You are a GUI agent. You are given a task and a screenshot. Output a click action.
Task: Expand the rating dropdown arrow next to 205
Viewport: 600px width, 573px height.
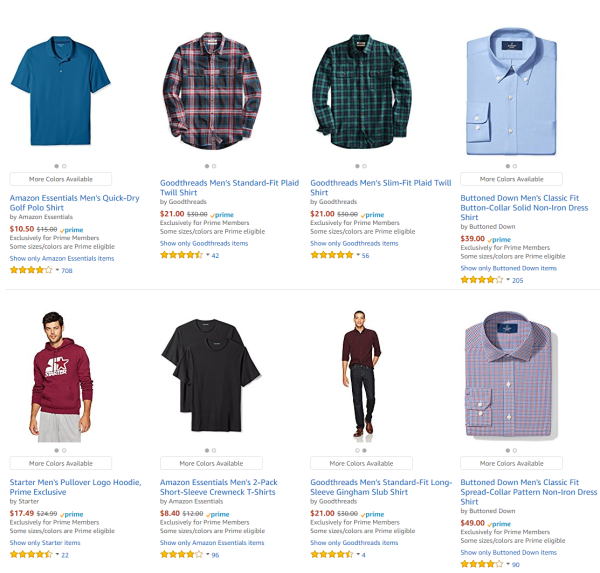pos(508,280)
